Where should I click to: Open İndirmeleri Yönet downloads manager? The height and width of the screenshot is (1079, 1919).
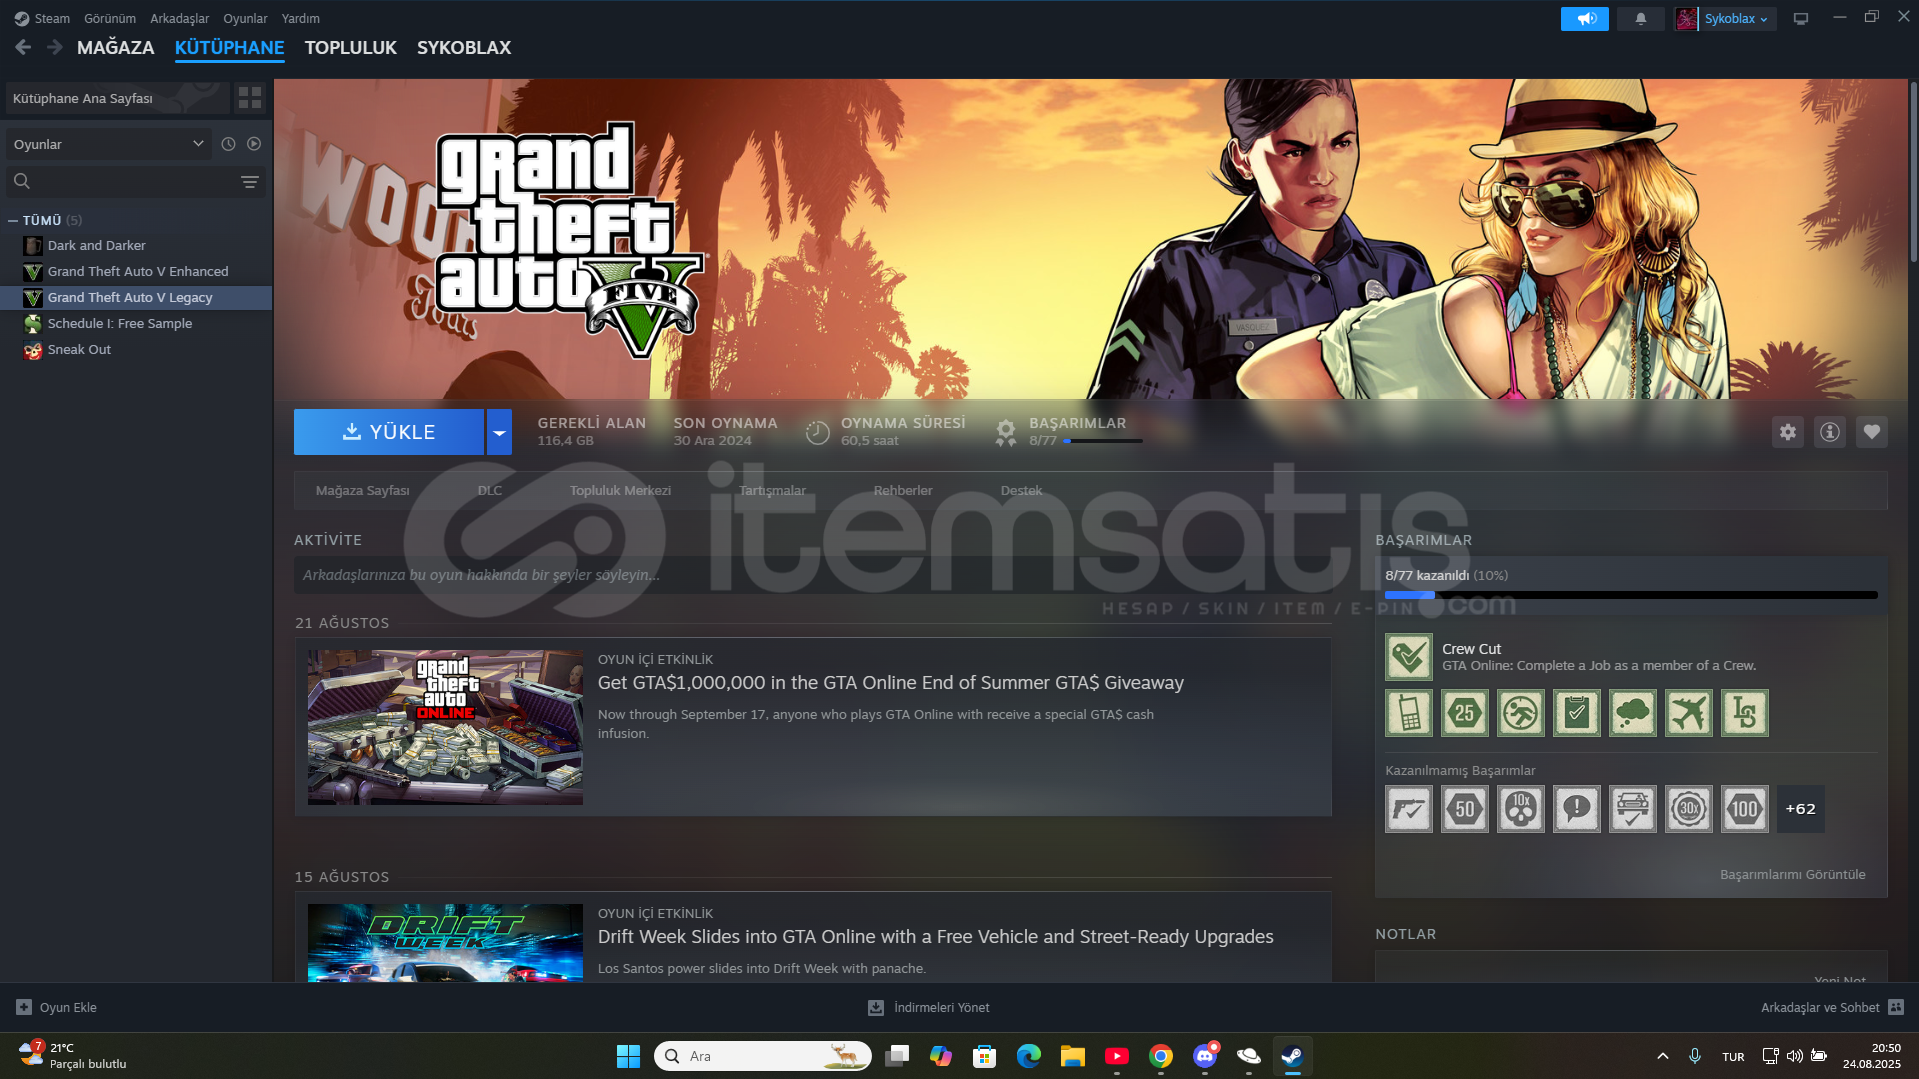point(929,1007)
